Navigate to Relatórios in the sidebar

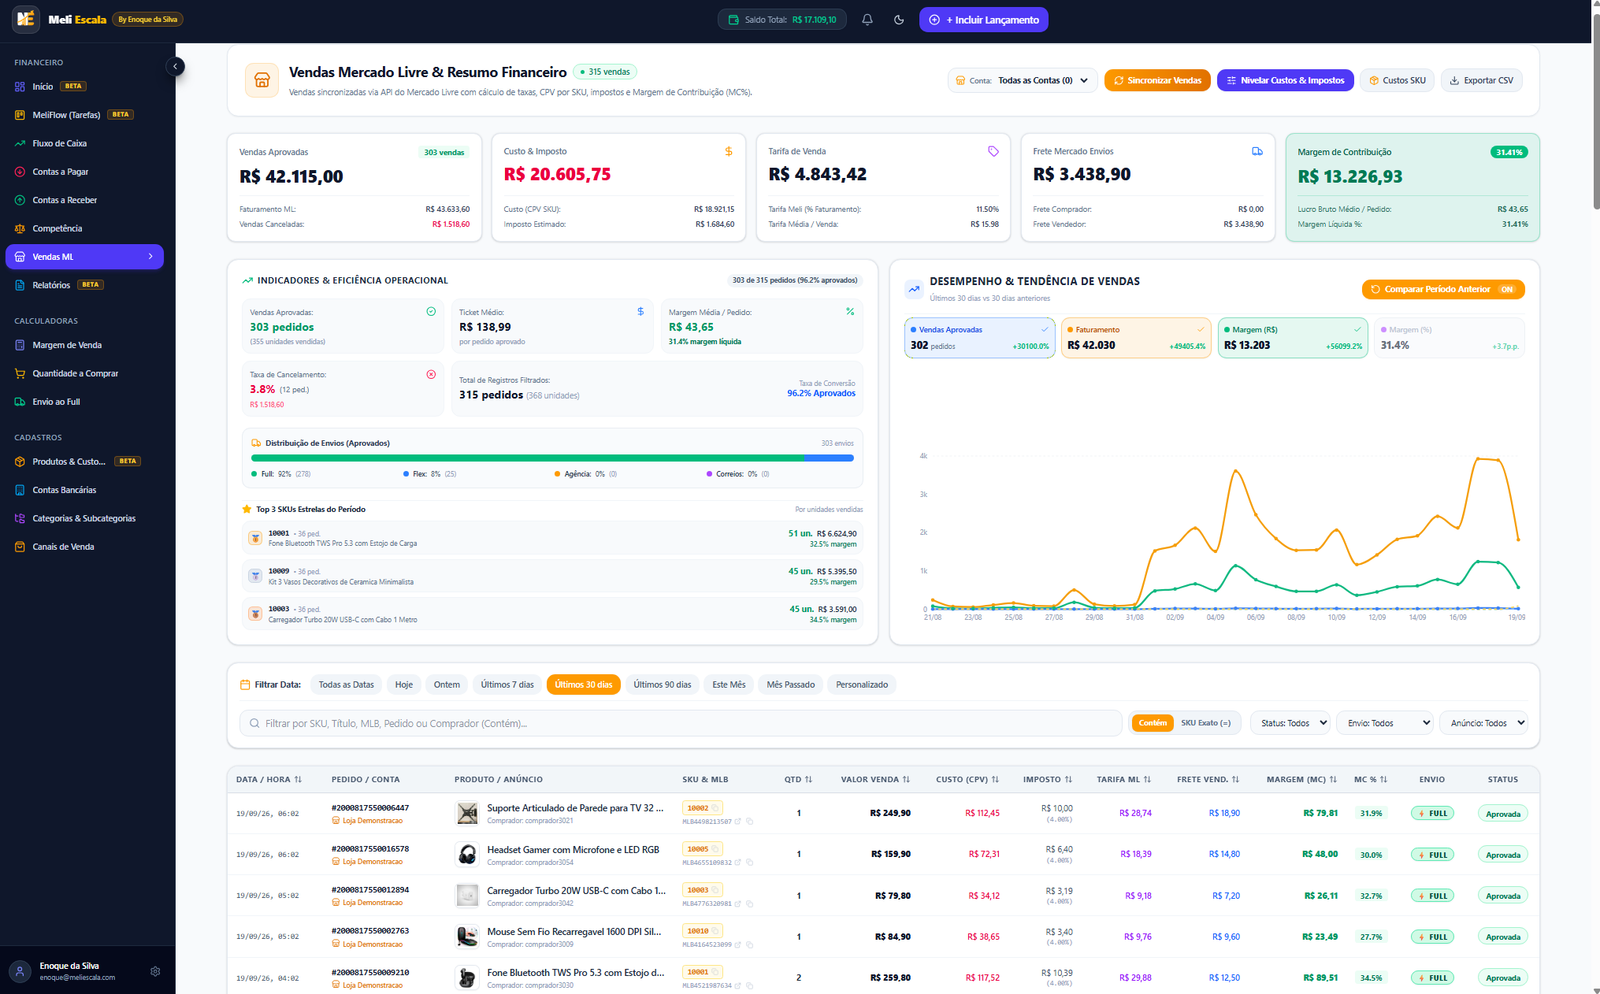tap(85, 285)
